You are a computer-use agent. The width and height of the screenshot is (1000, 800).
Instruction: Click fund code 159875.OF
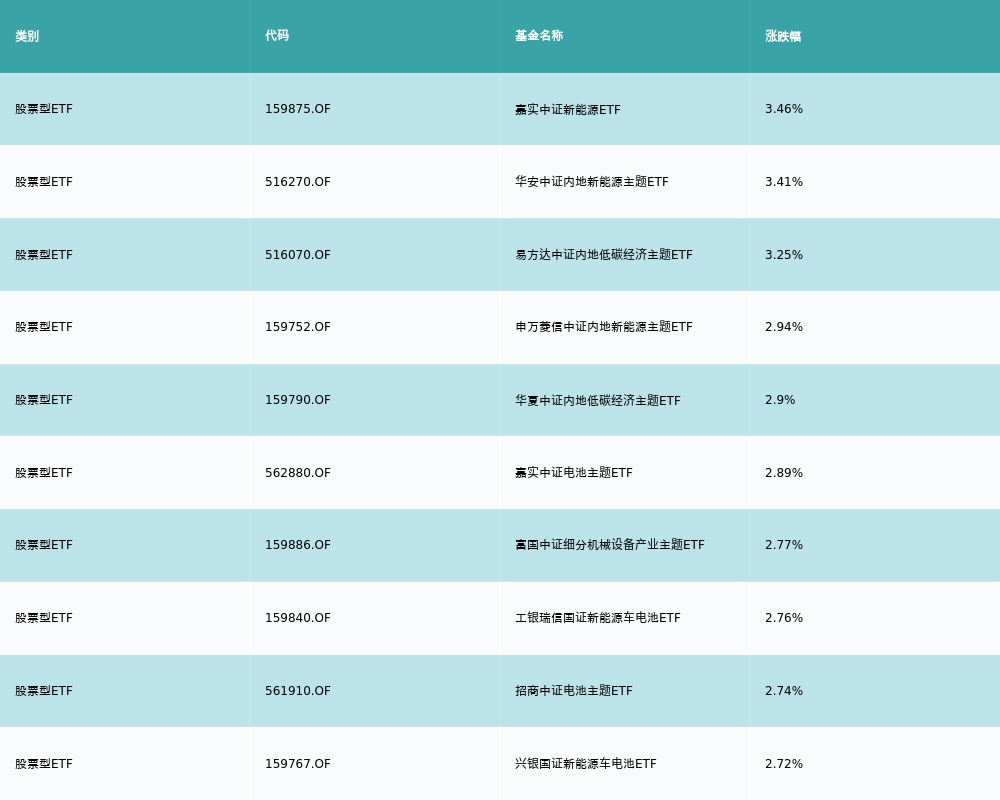pos(297,109)
